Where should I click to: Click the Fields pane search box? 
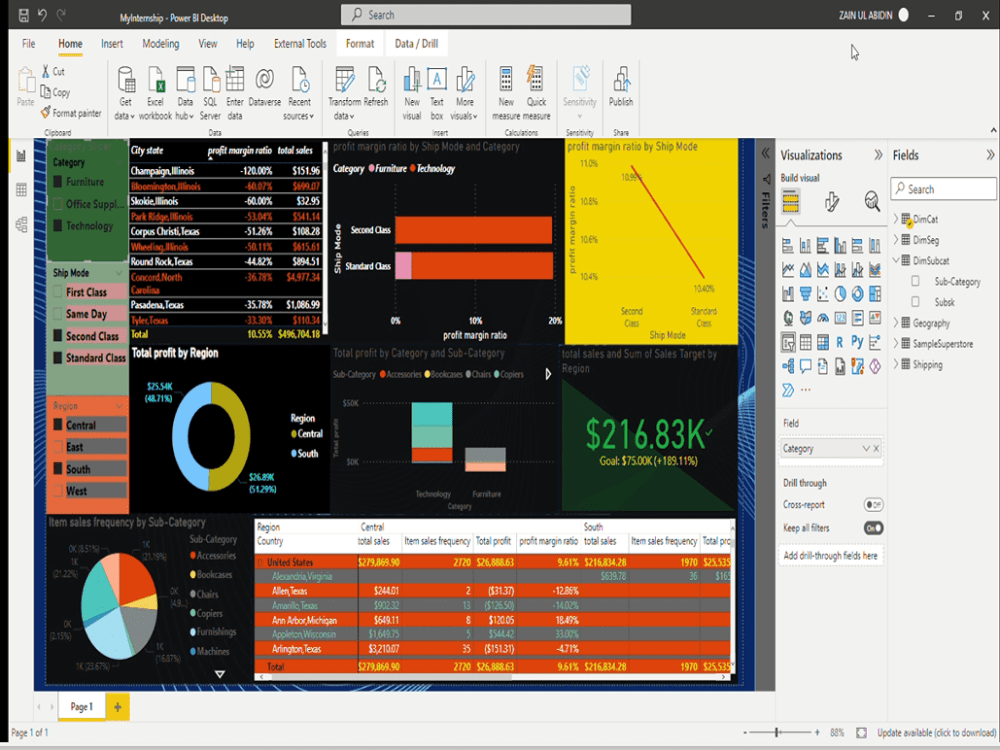942,188
